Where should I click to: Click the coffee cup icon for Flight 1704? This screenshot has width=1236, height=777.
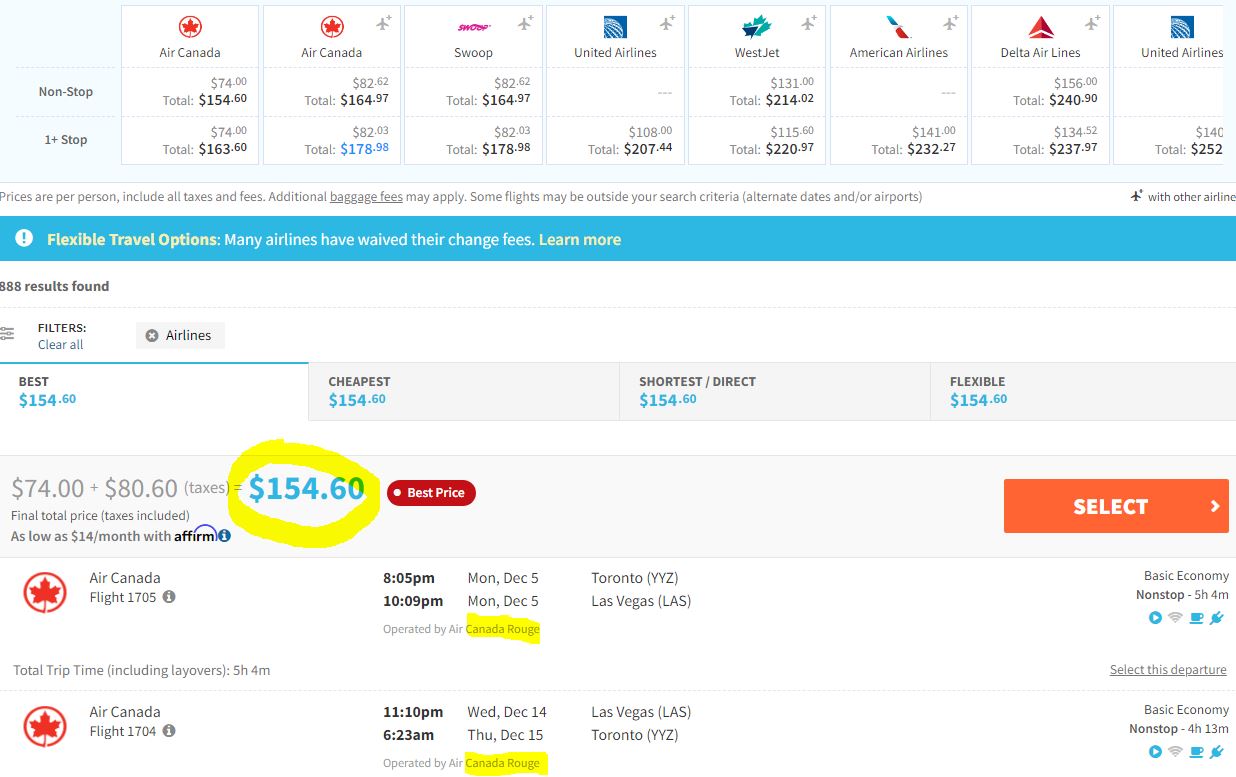tap(1196, 752)
